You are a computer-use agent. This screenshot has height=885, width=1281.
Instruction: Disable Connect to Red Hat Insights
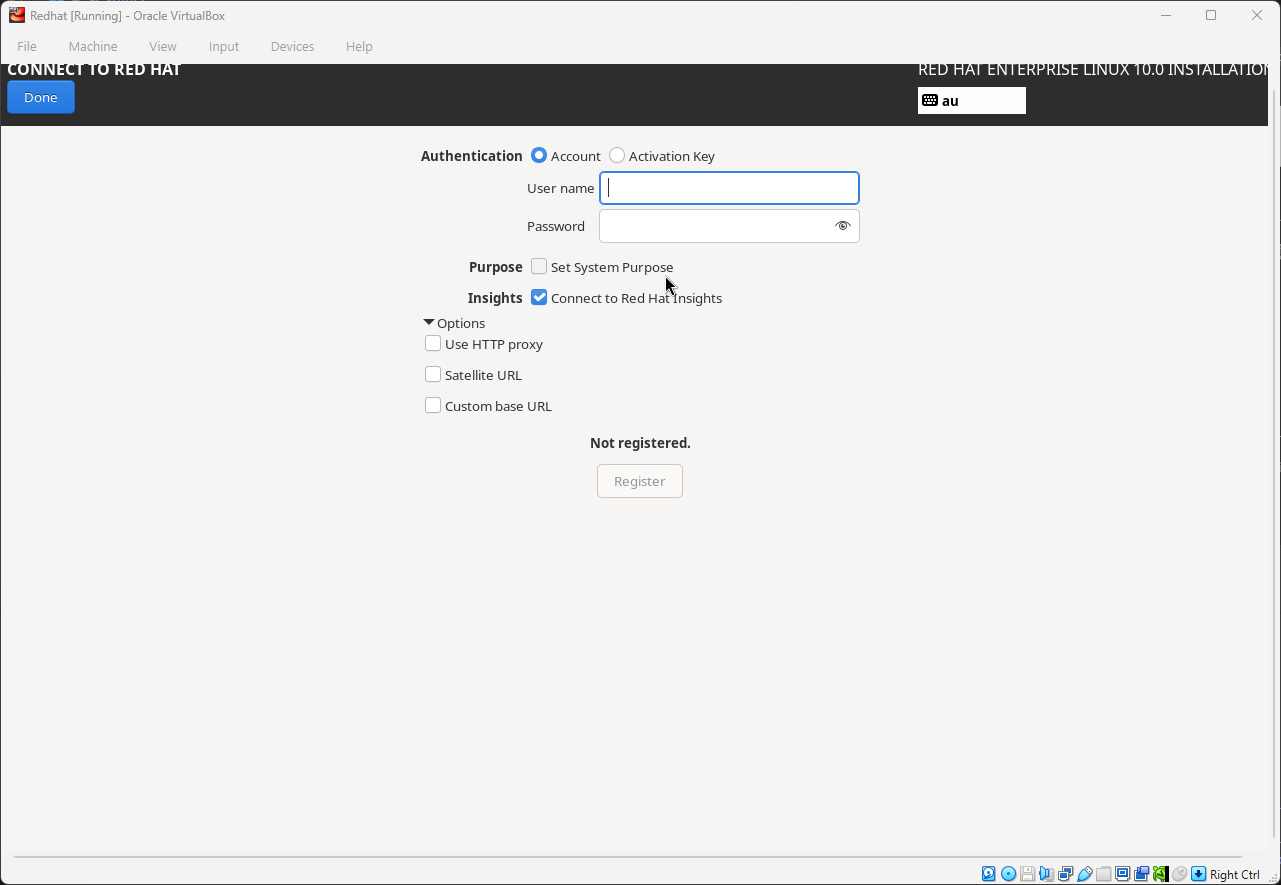coord(539,297)
